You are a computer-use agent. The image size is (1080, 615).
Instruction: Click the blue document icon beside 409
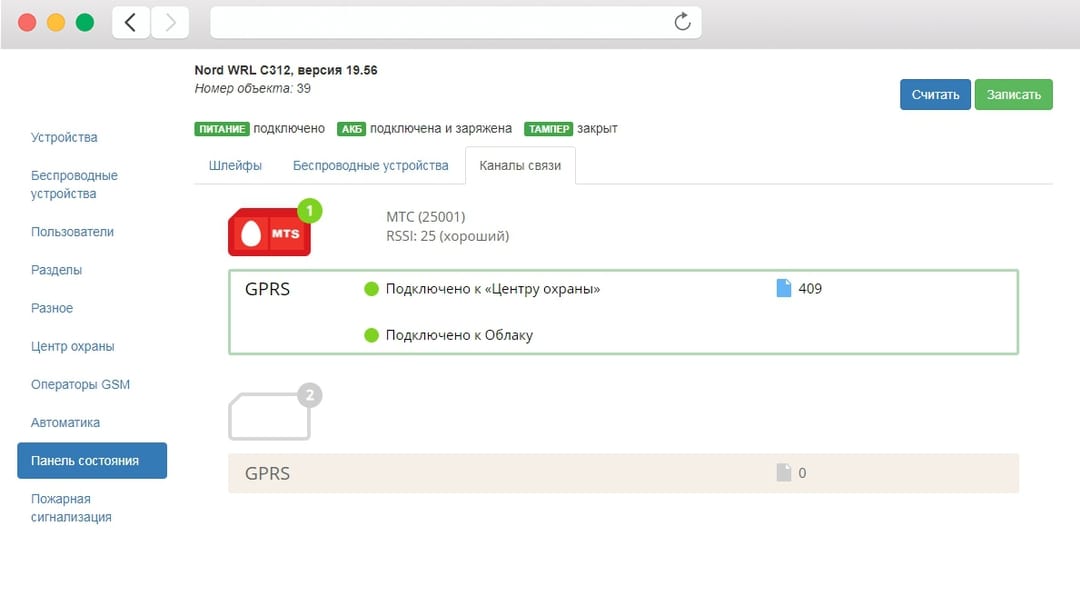[784, 289]
